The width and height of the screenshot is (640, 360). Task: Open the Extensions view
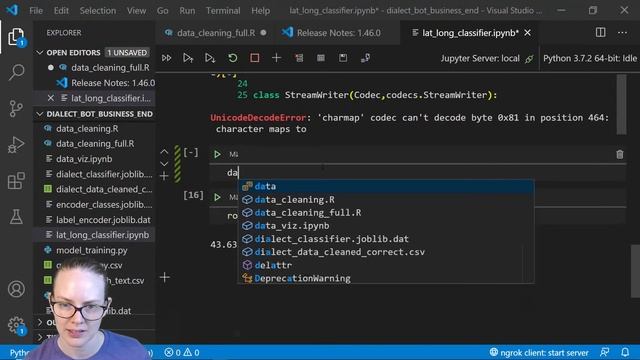click(x=16, y=180)
